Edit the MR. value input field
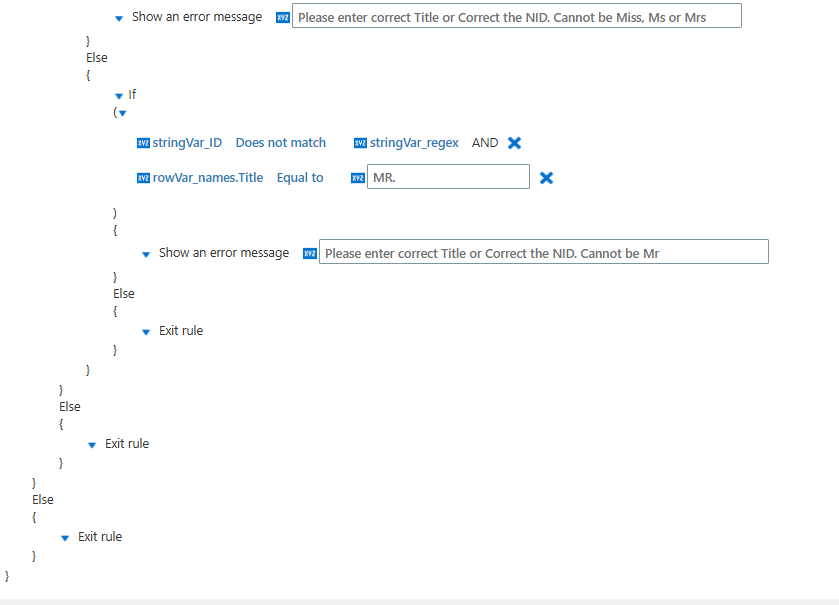 [448, 177]
